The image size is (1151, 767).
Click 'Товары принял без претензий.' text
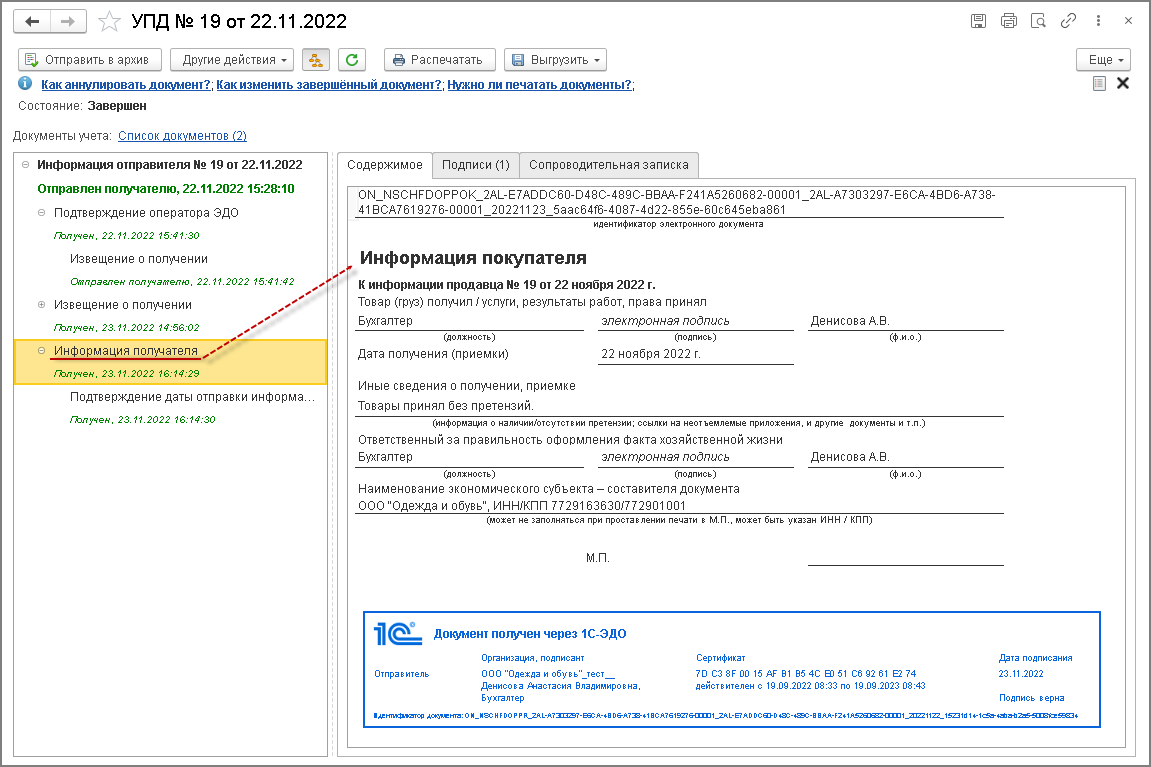[446, 406]
